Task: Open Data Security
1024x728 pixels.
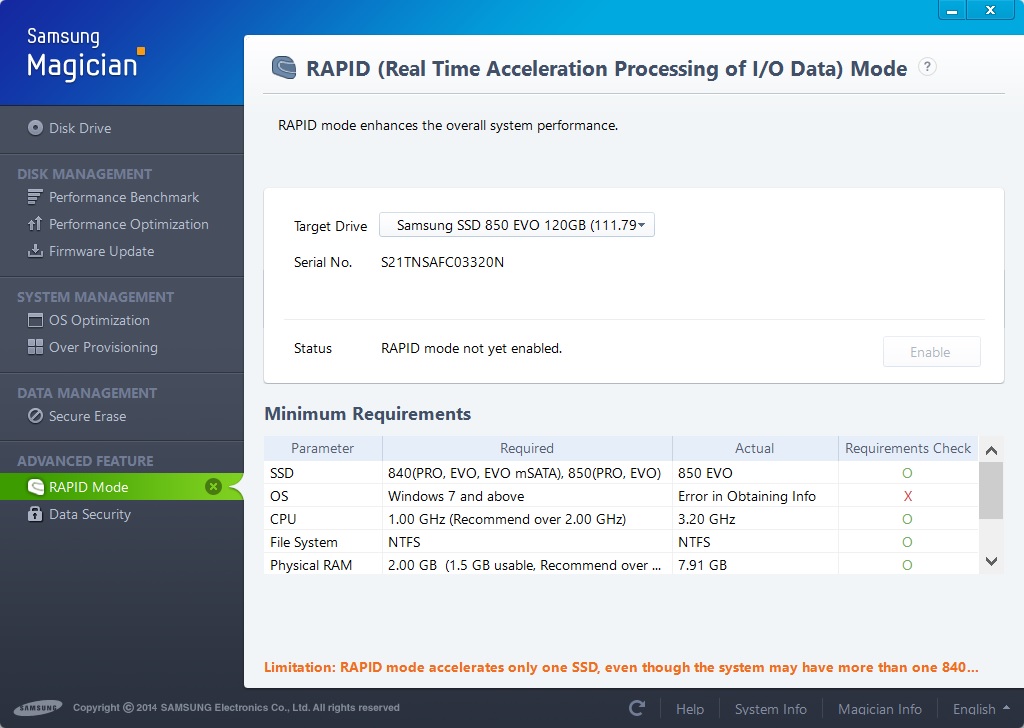Action: (x=90, y=514)
